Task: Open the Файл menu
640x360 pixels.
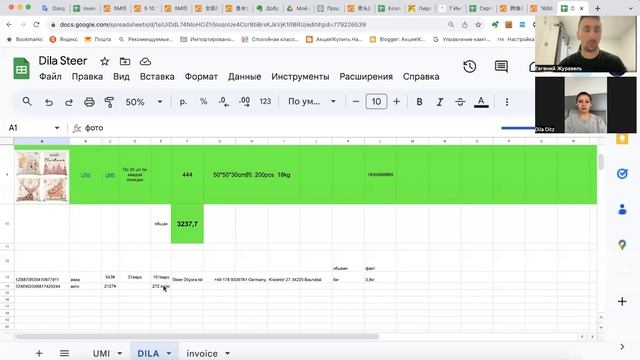Action: [x=50, y=77]
